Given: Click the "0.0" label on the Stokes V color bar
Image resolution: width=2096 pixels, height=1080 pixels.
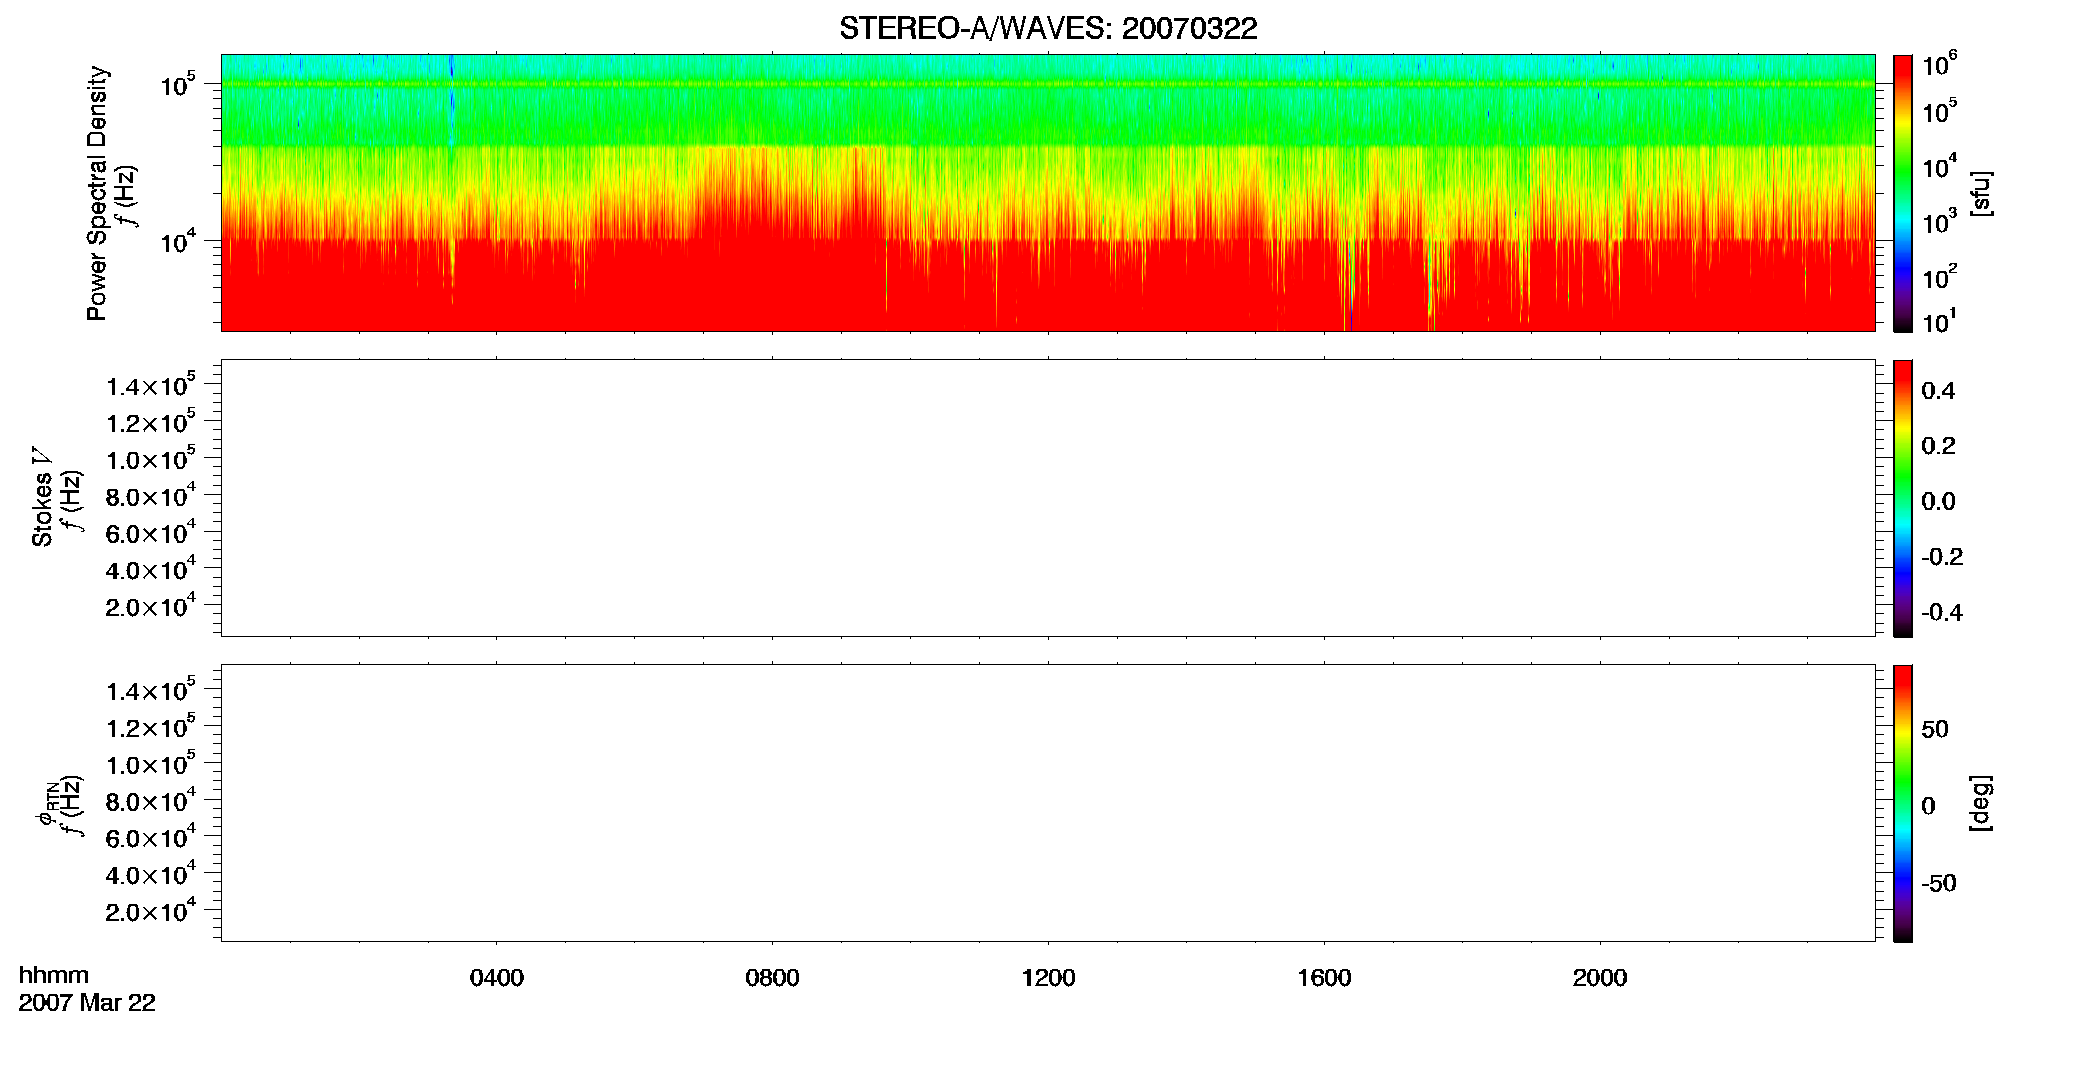Looking at the screenshot, I should 1938,502.
